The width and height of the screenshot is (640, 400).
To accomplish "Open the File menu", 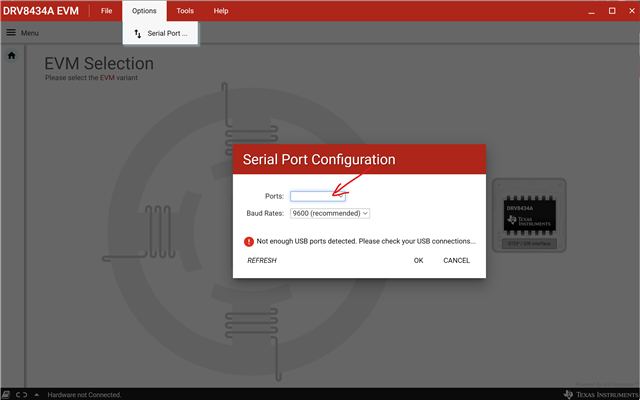I will 107,11.
